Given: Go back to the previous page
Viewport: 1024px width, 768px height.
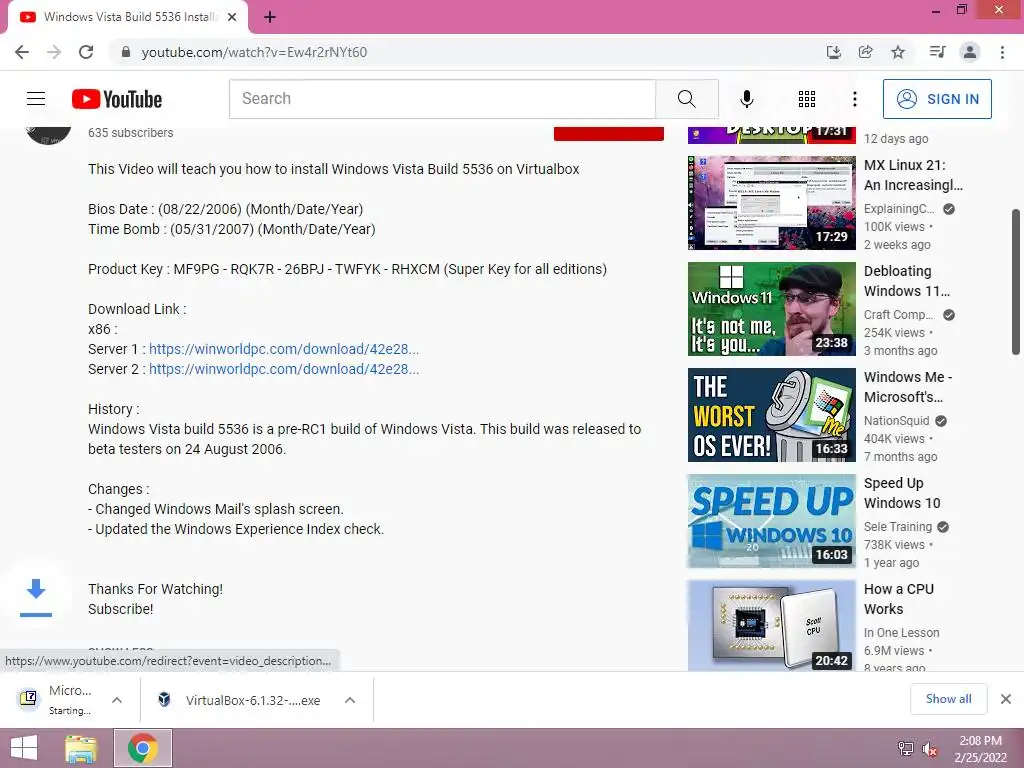Looking at the screenshot, I should [22, 52].
